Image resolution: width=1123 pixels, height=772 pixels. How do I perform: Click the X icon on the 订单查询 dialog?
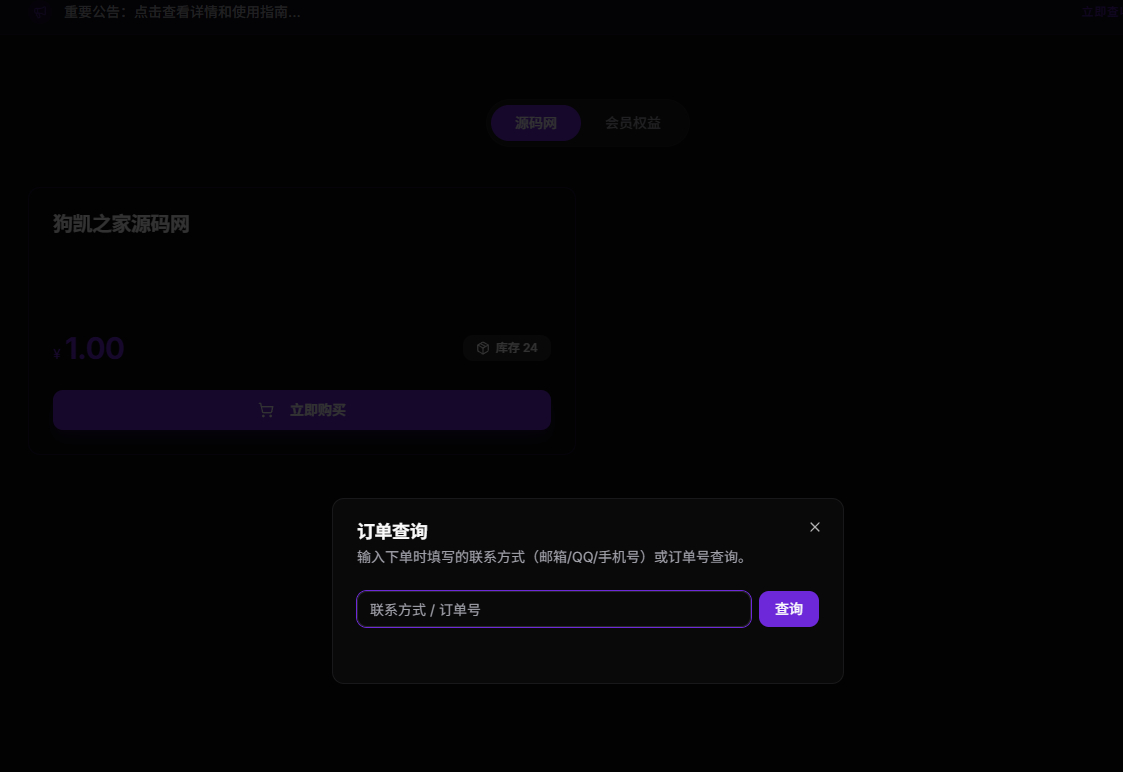pos(814,527)
